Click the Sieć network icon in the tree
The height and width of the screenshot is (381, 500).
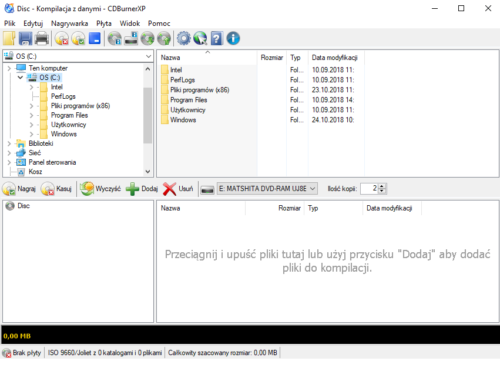21,153
